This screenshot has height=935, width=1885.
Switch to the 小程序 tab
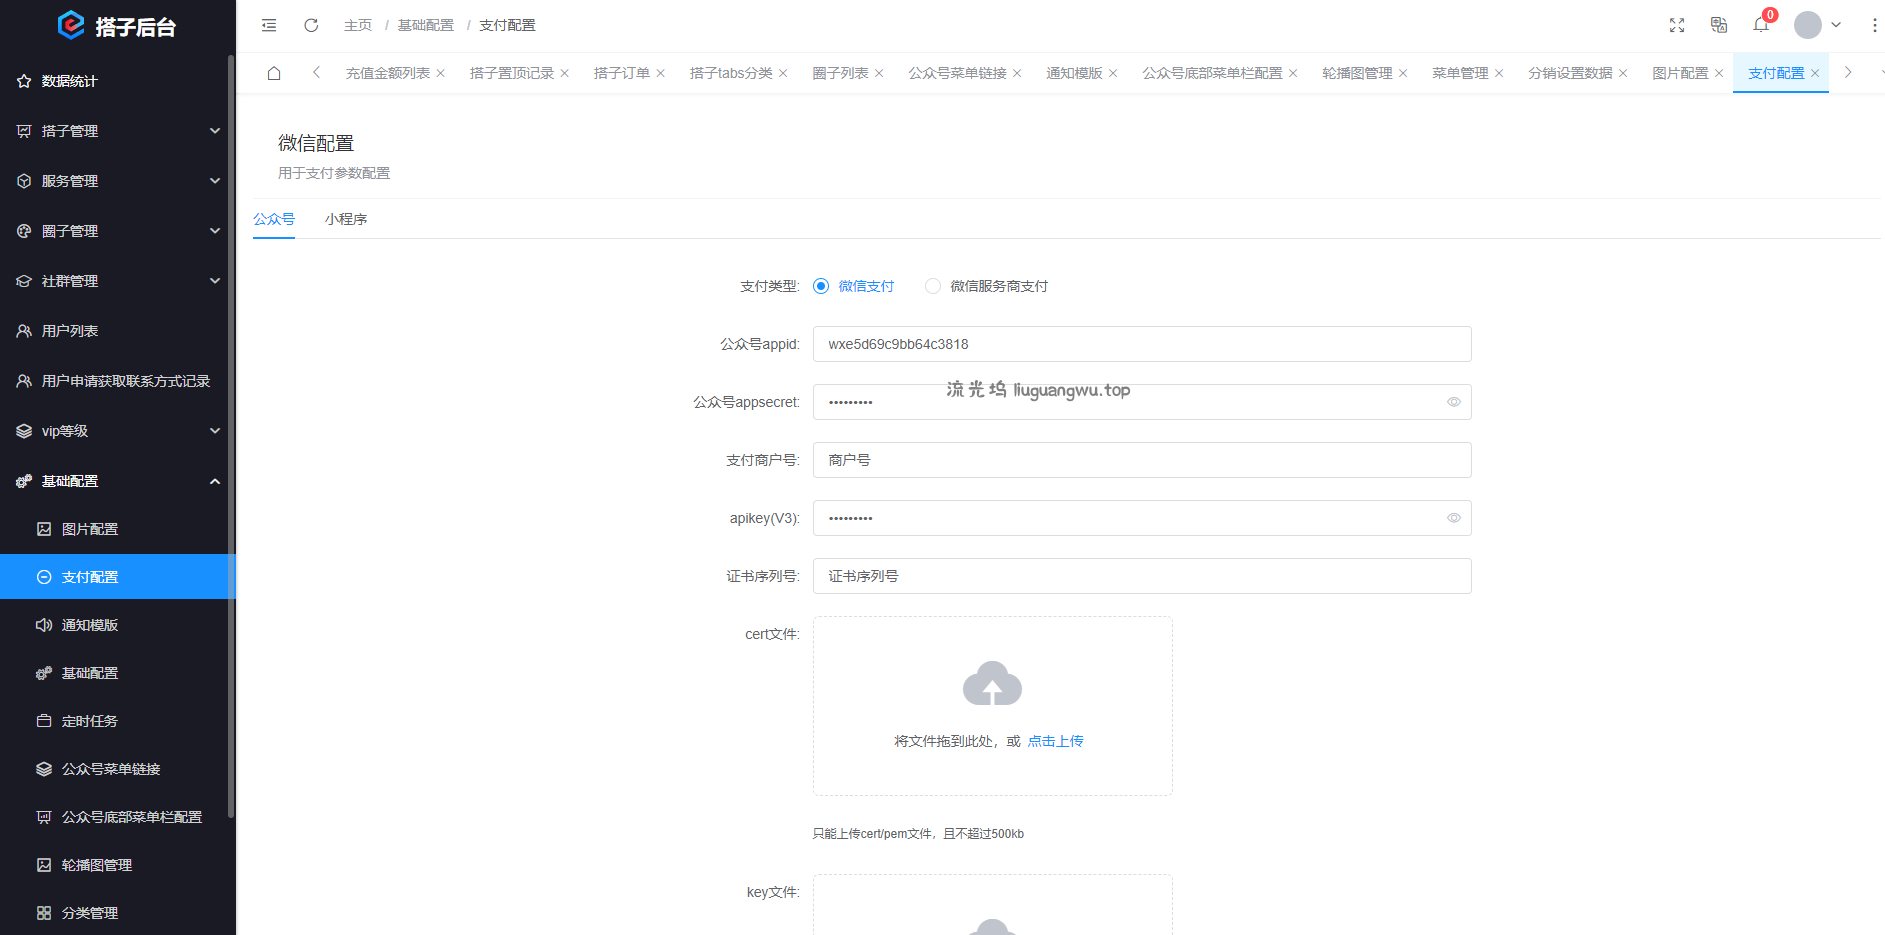(x=346, y=219)
